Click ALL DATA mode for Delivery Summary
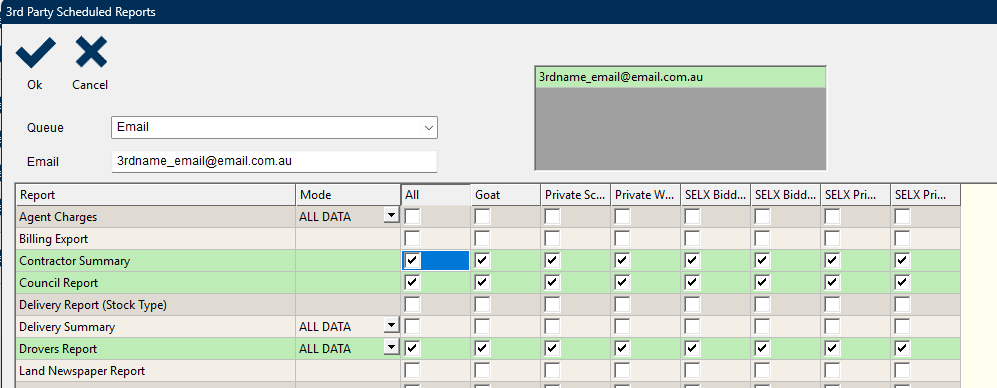 coord(325,327)
